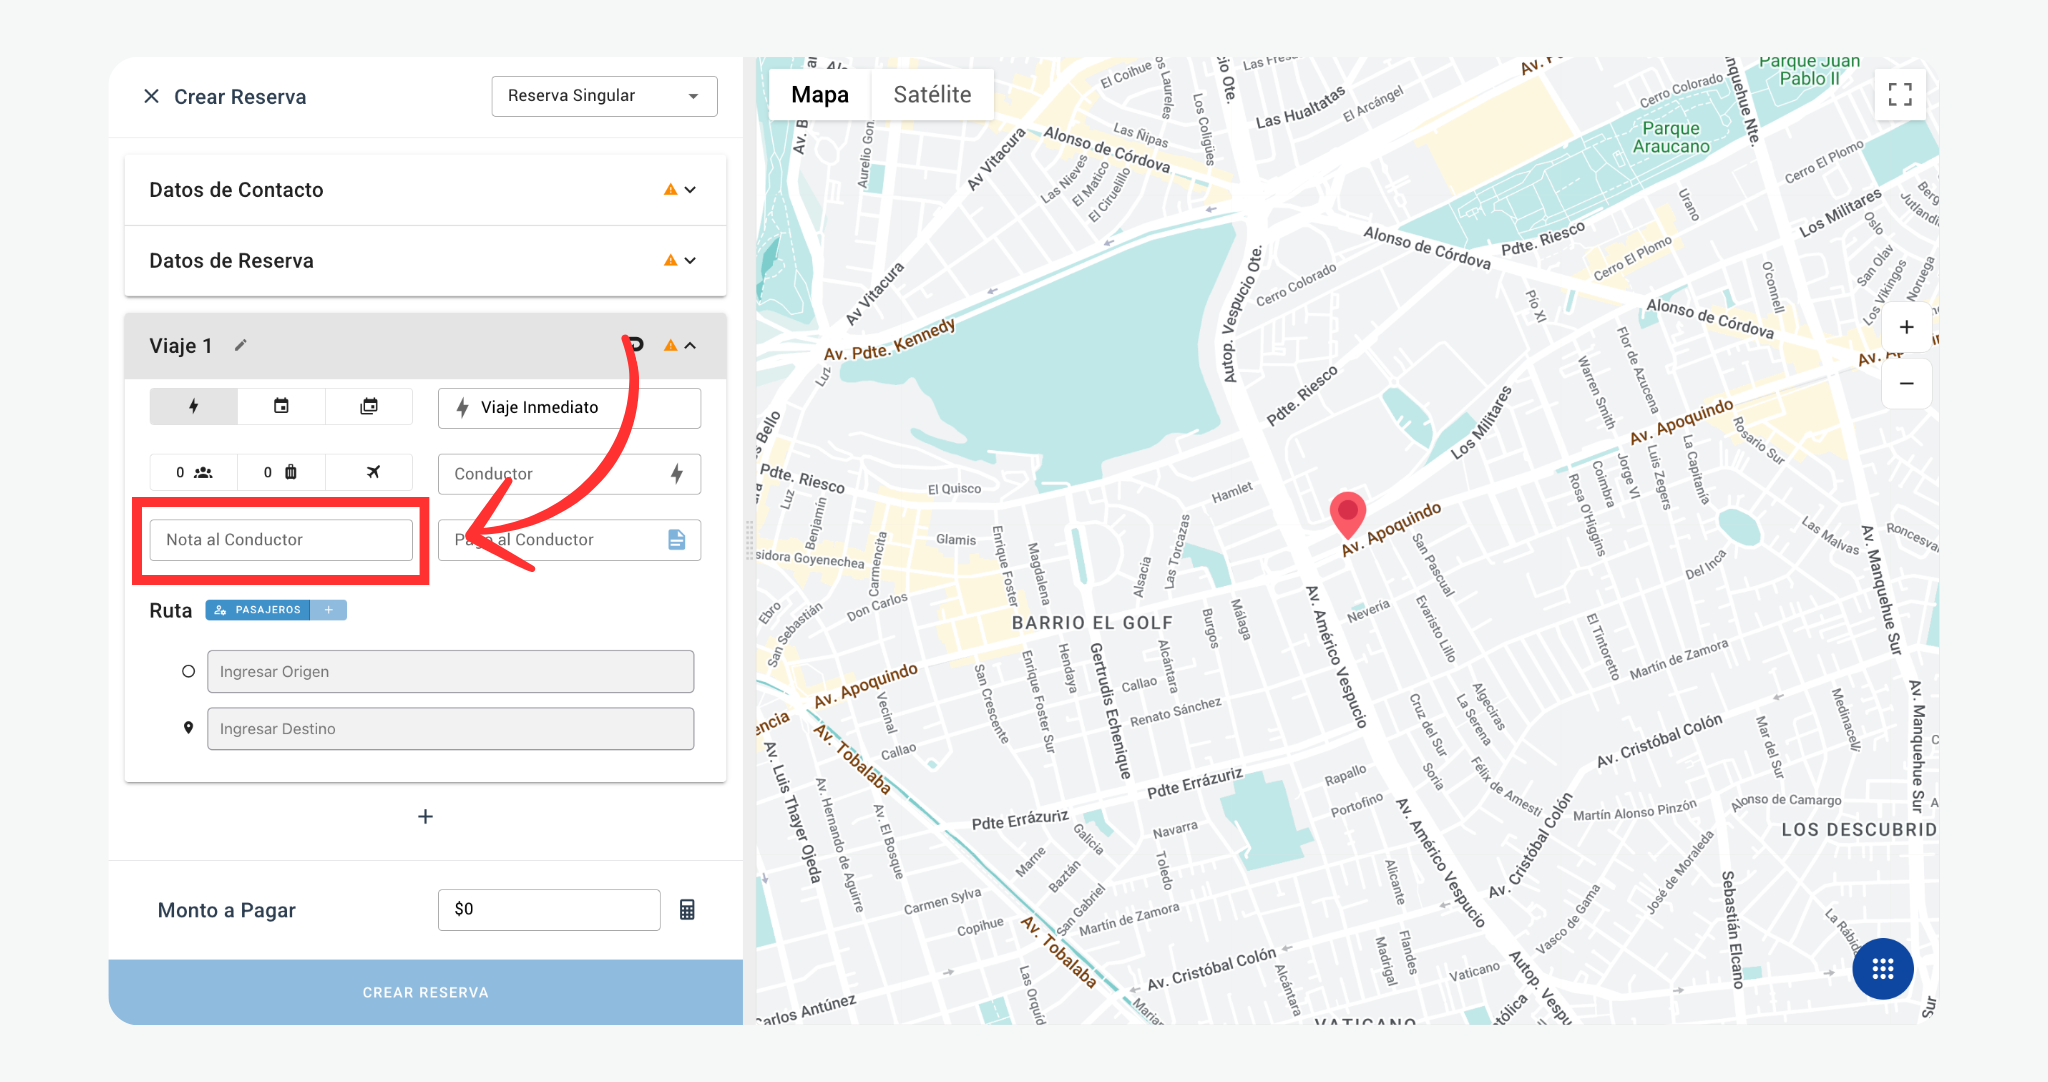Set the passenger count button
2048x1082 pixels.
coord(194,472)
